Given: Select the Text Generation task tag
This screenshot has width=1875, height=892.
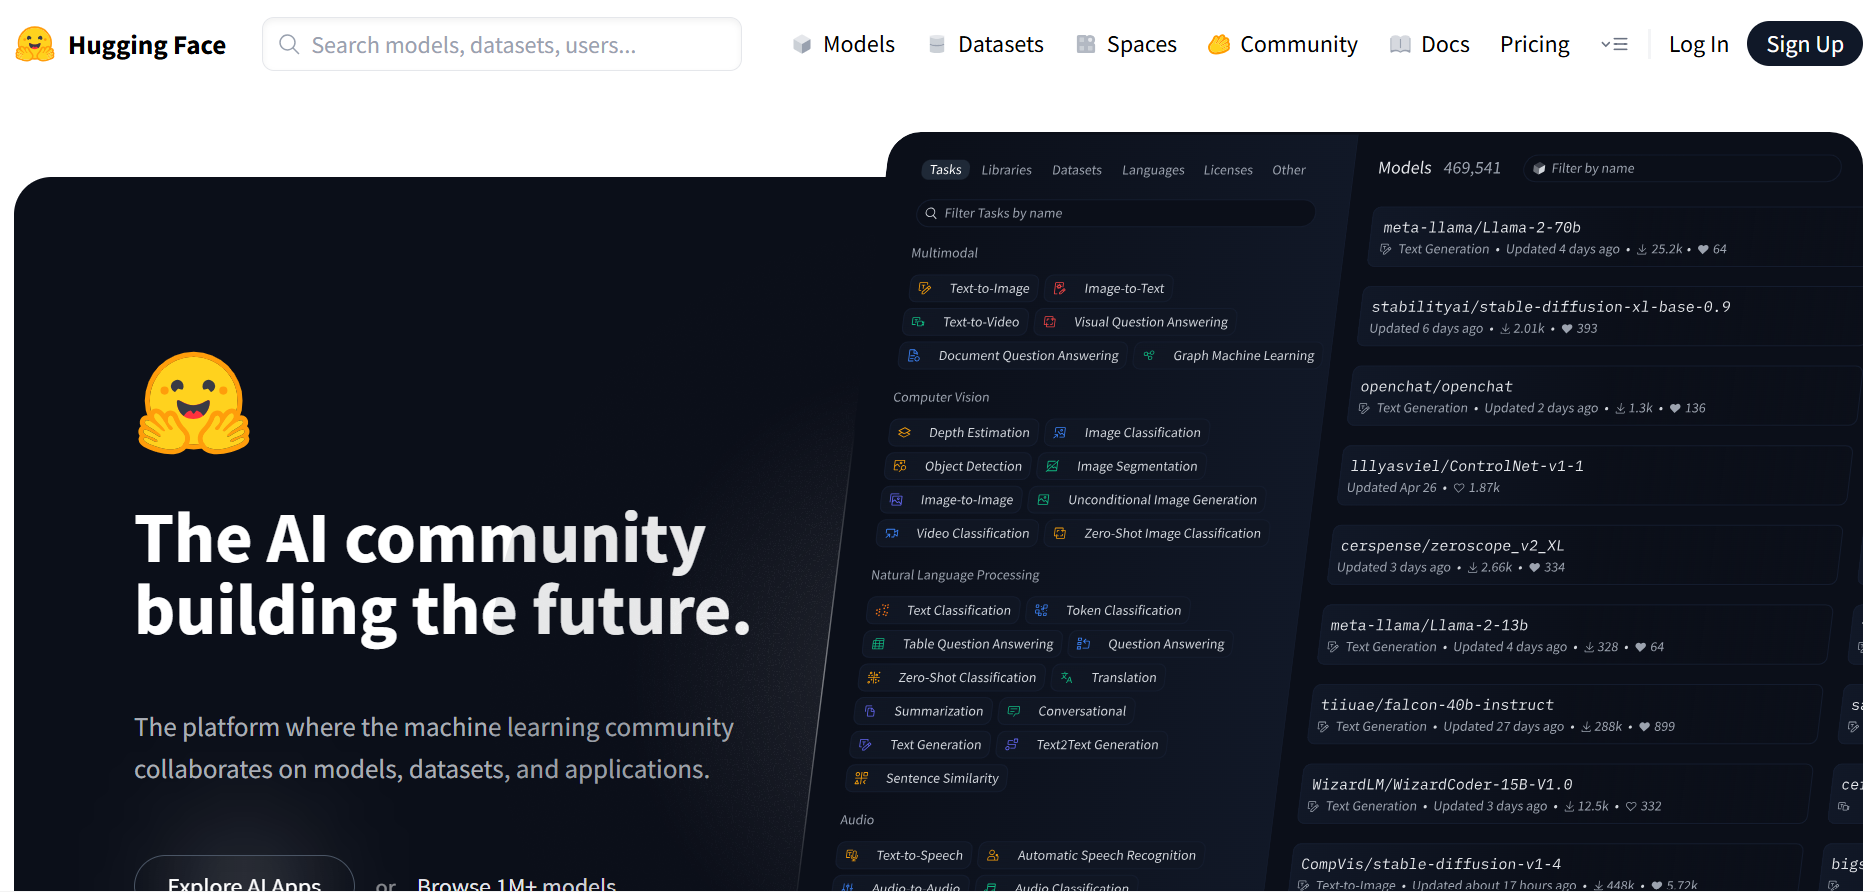Looking at the screenshot, I should click(x=919, y=744).
